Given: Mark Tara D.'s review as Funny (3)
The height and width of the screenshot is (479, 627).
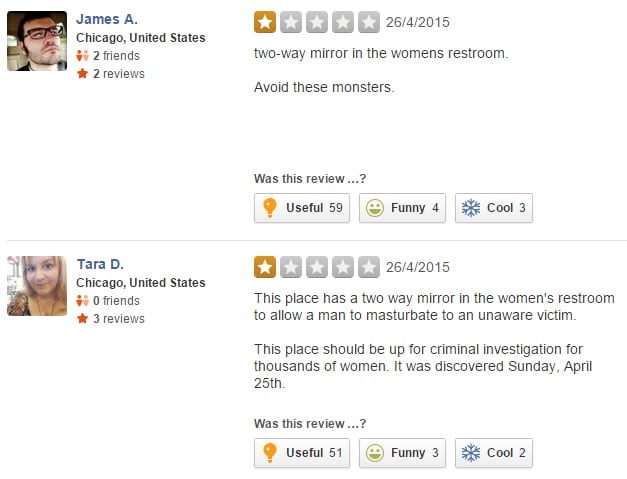Looking at the screenshot, I should 402,453.
